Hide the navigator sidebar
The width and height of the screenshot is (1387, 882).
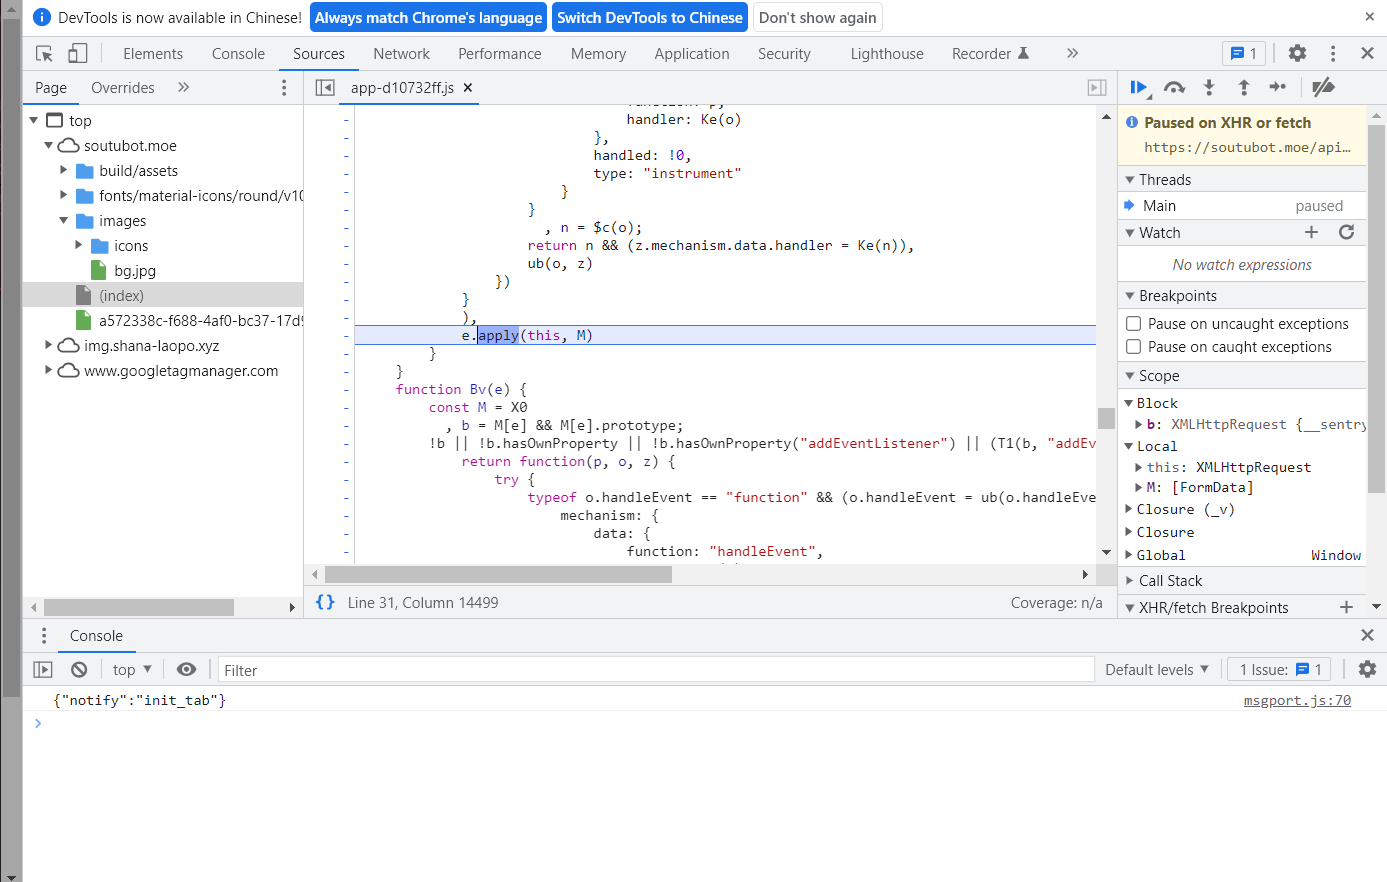[325, 88]
